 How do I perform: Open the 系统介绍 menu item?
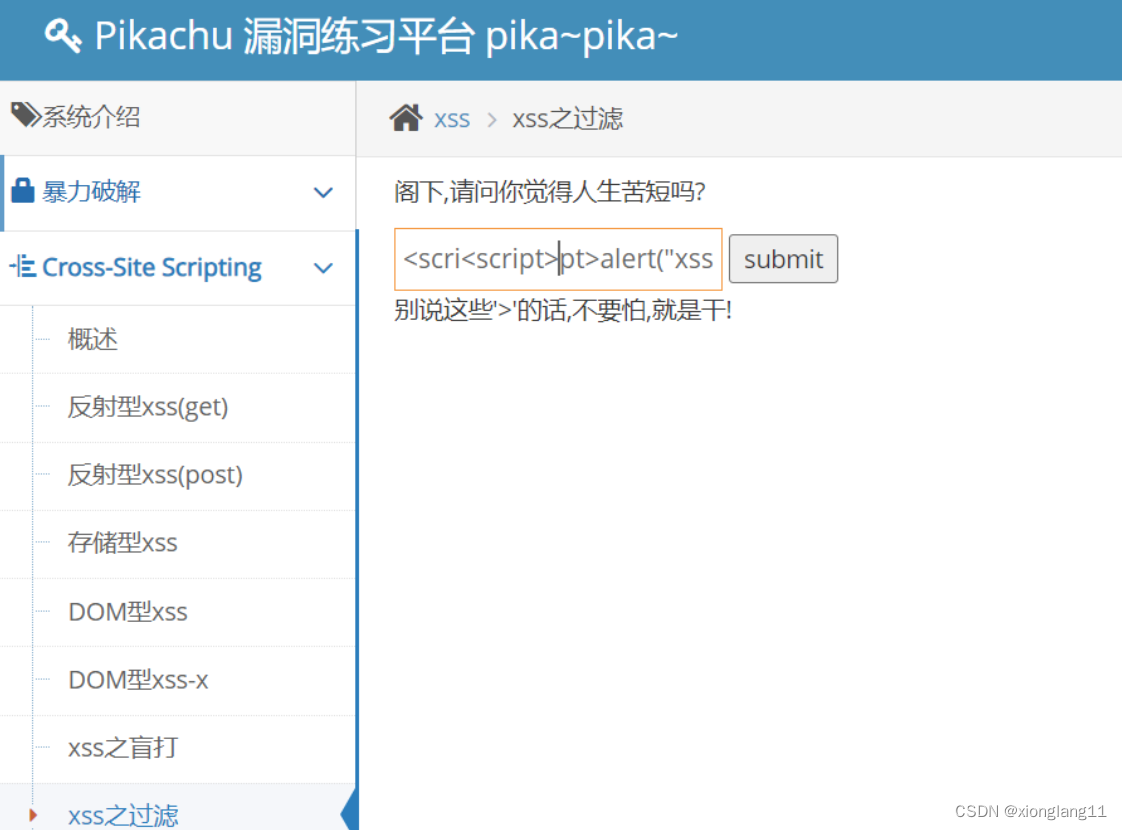click(x=177, y=117)
